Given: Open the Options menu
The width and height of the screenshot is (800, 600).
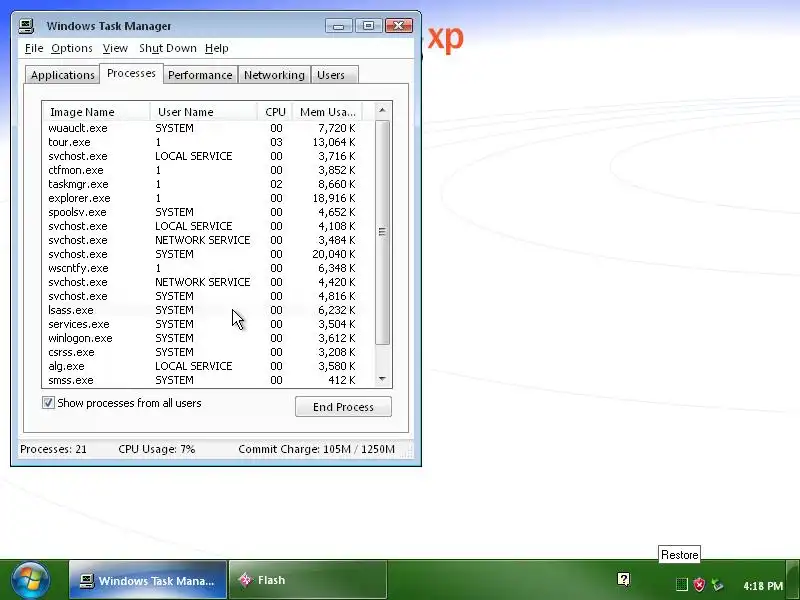Looking at the screenshot, I should pos(71,48).
